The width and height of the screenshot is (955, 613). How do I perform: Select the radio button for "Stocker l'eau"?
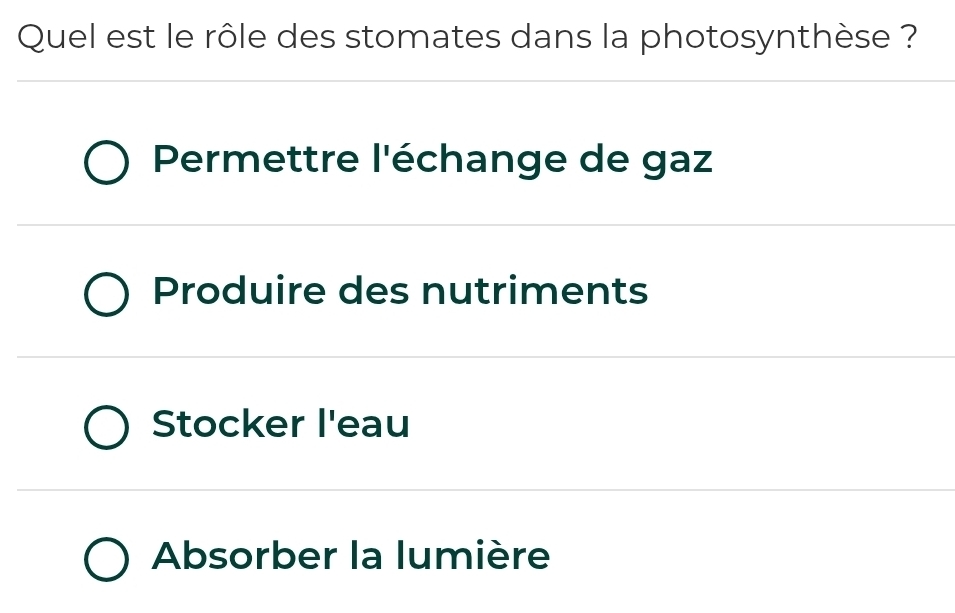pos(106,428)
